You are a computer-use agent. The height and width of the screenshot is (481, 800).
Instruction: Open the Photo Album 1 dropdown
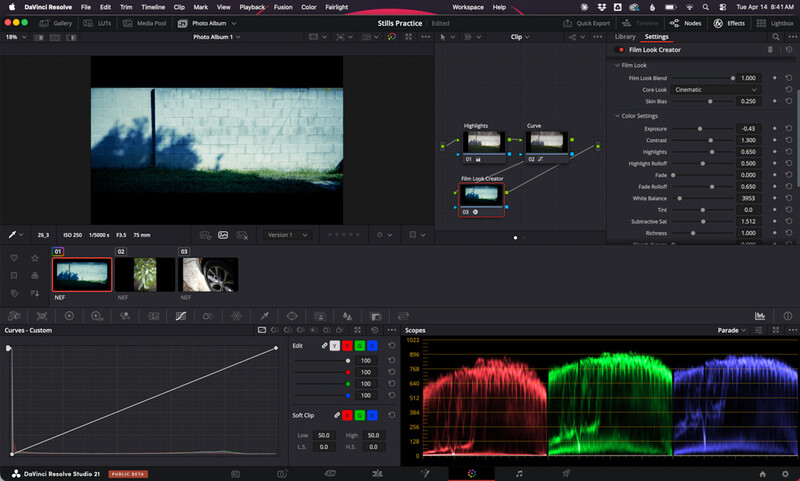(216, 37)
